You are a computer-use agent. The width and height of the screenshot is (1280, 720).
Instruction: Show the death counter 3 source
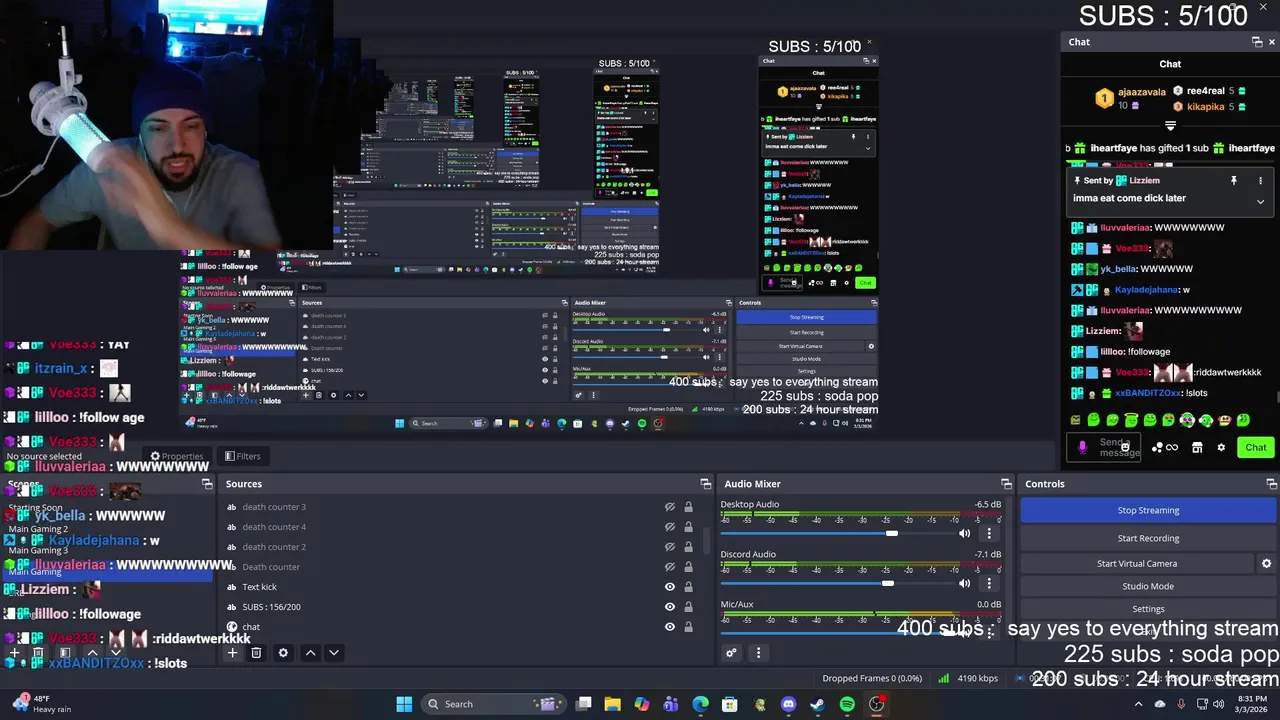coord(670,507)
